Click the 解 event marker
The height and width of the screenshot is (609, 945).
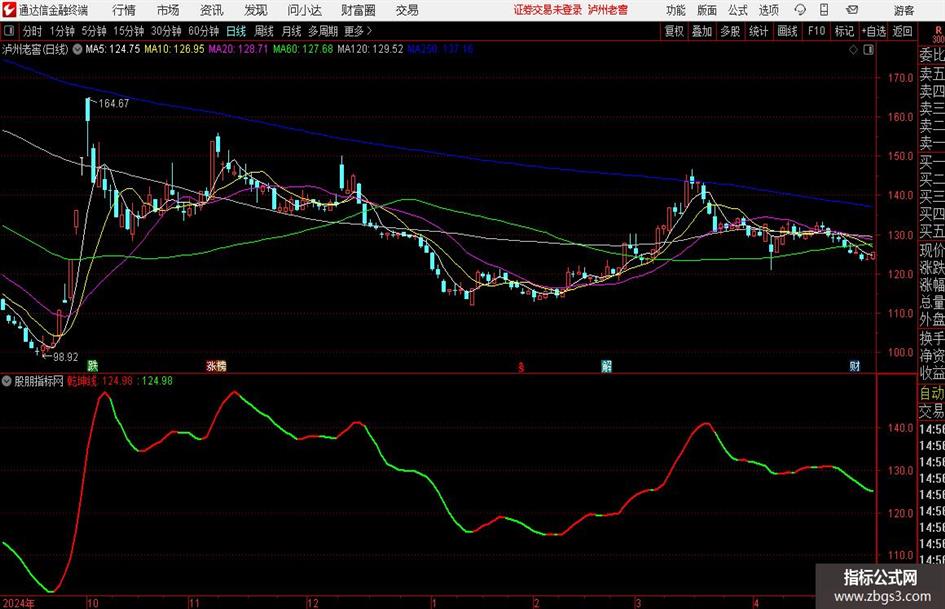pyautogui.click(x=606, y=365)
